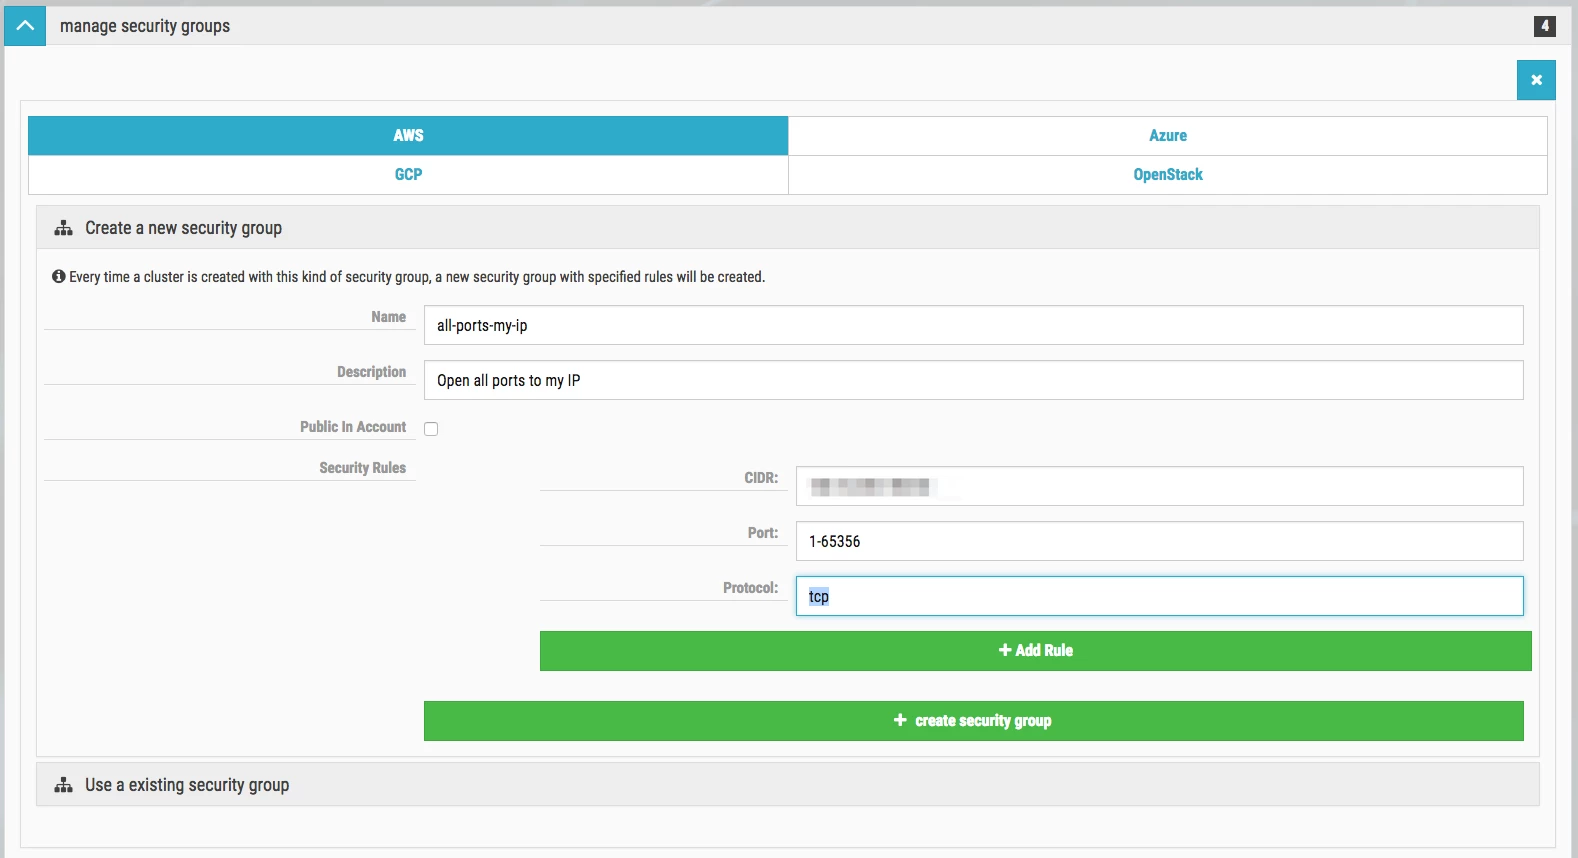Collapse the Create a new security group header

tap(788, 228)
